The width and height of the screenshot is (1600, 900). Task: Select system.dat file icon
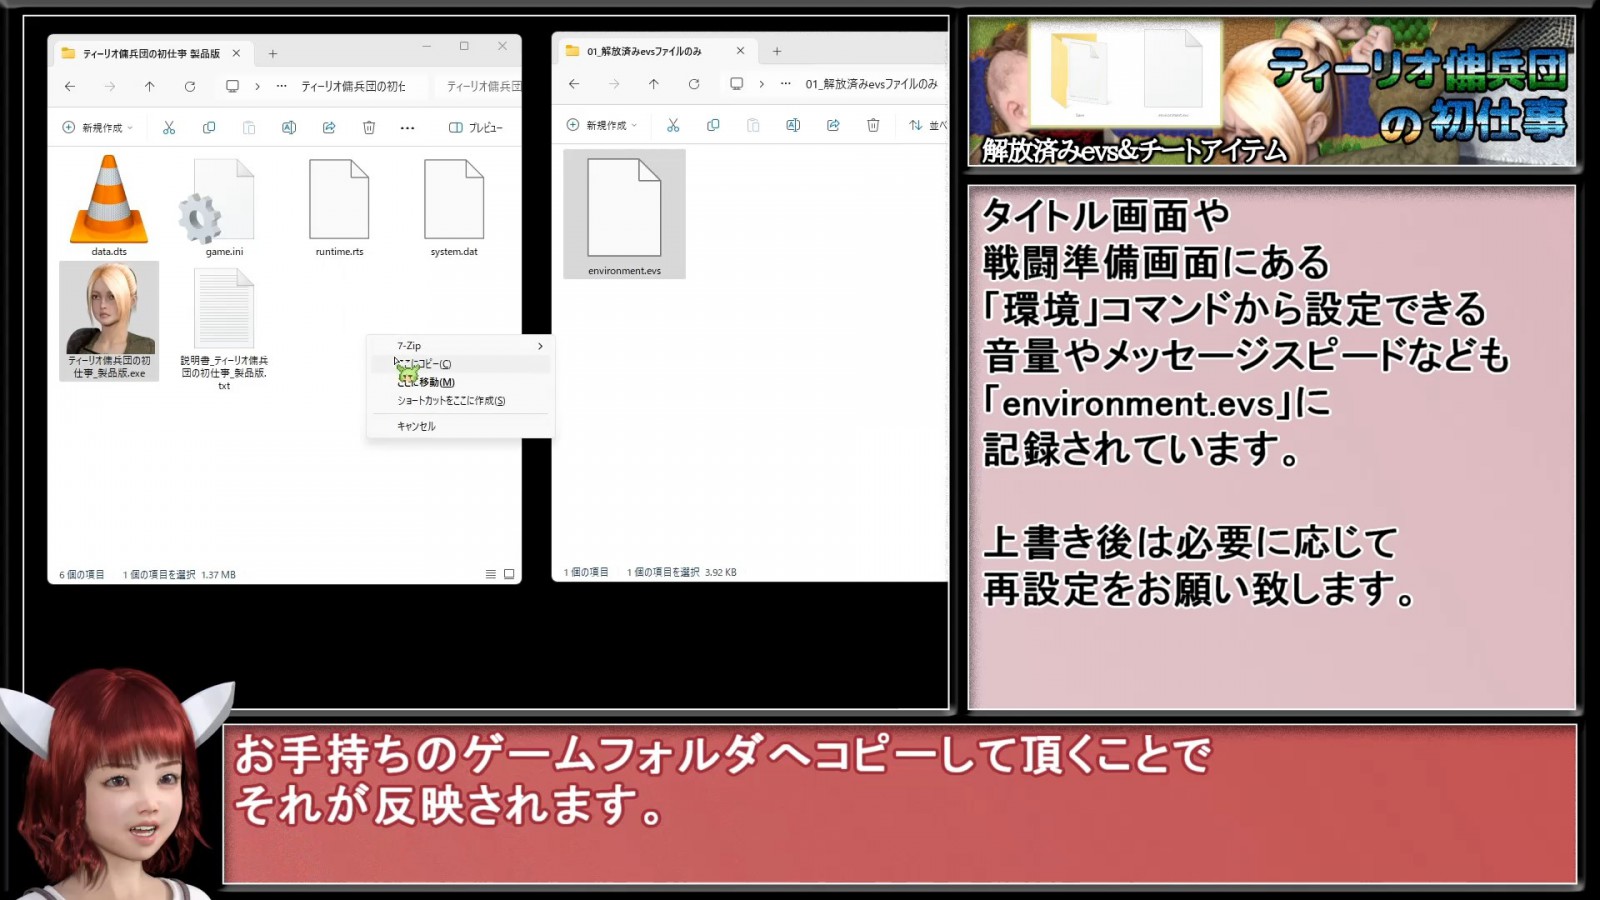click(x=454, y=205)
